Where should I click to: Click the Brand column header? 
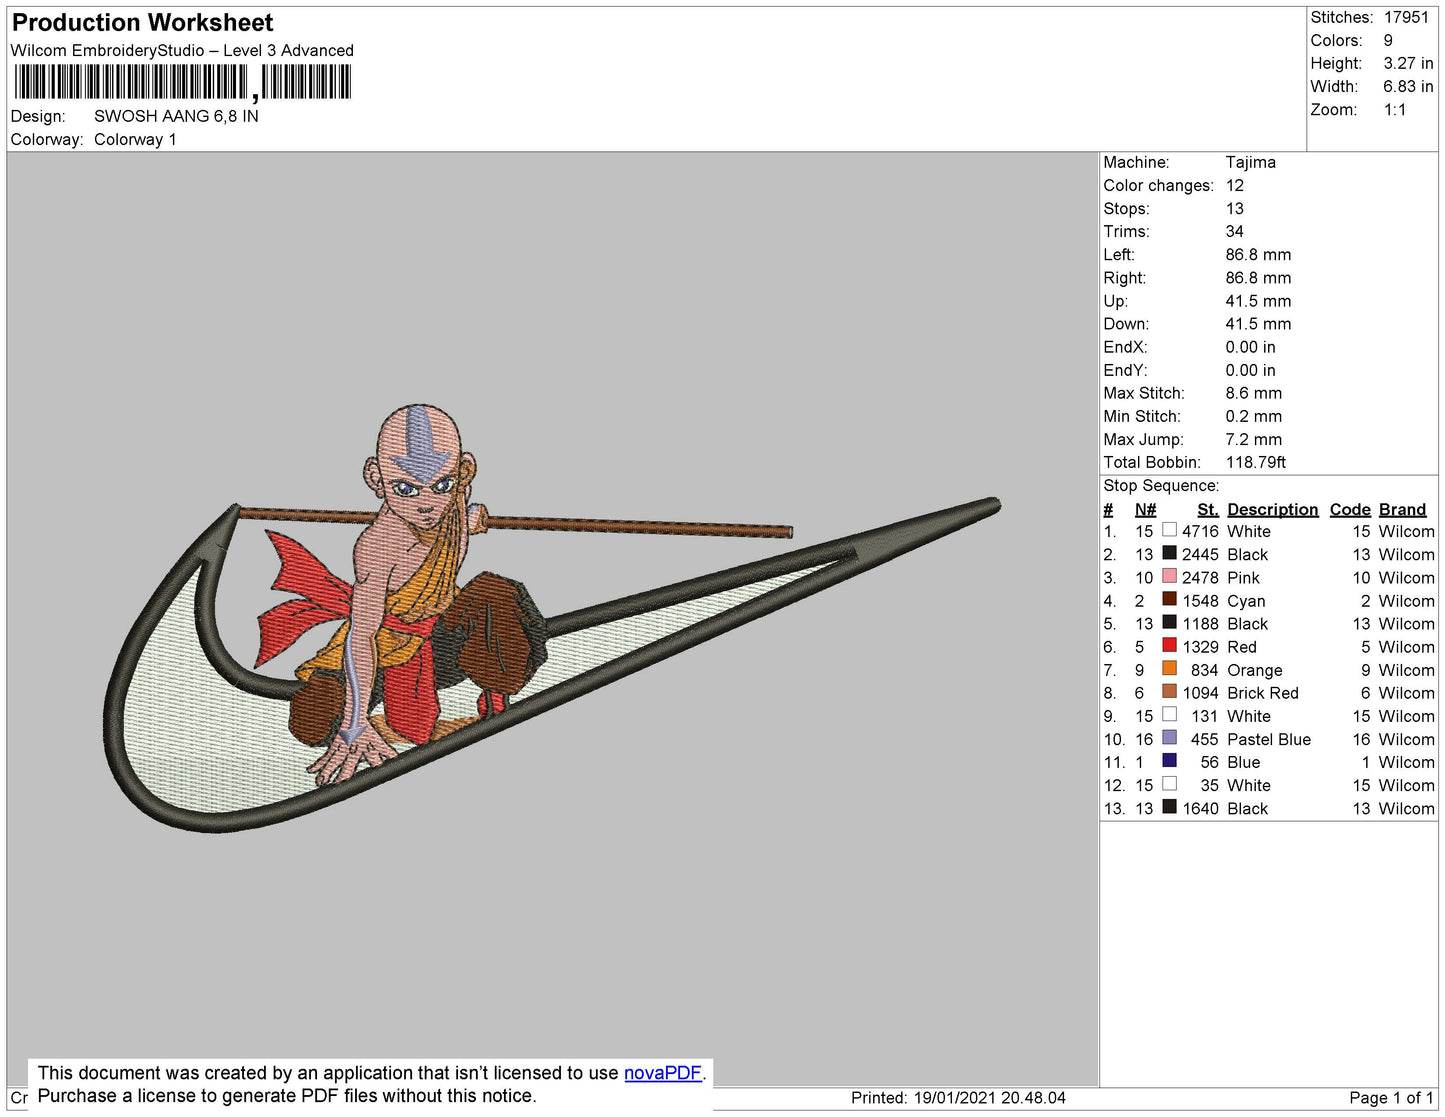tap(1402, 509)
